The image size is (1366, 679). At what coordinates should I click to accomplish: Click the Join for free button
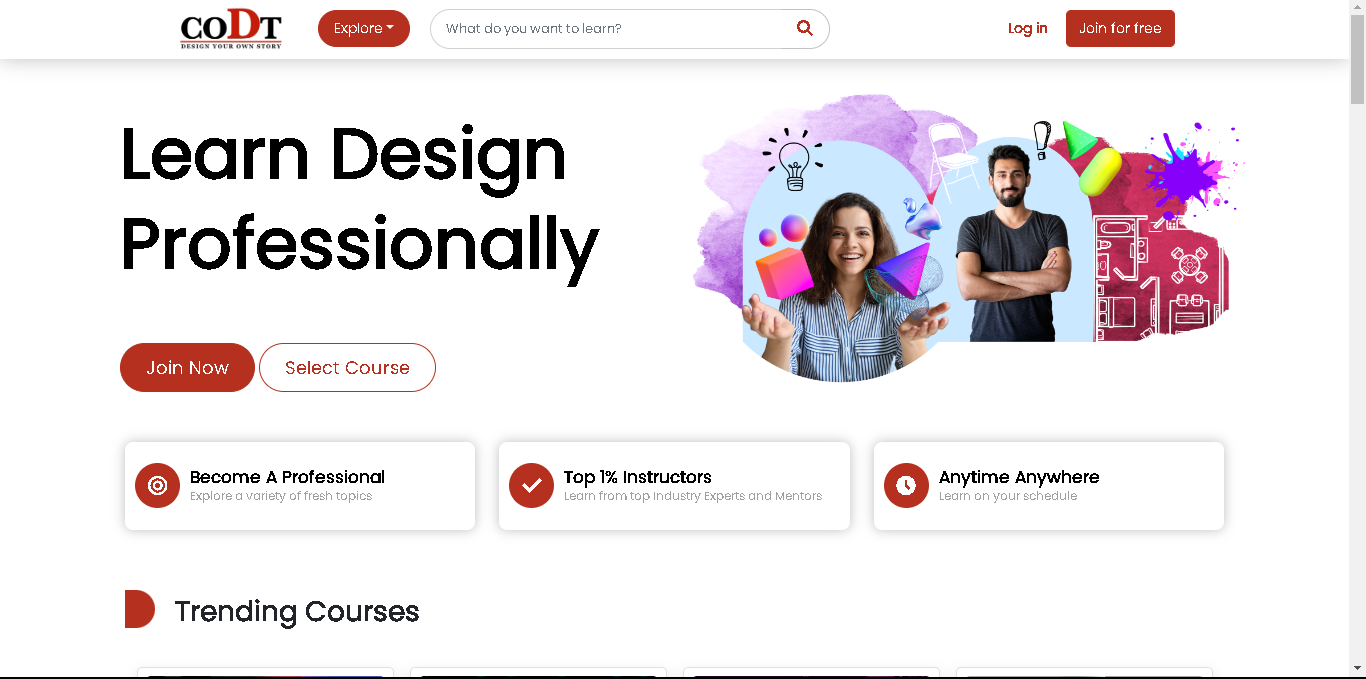pyautogui.click(x=1120, y=28)
